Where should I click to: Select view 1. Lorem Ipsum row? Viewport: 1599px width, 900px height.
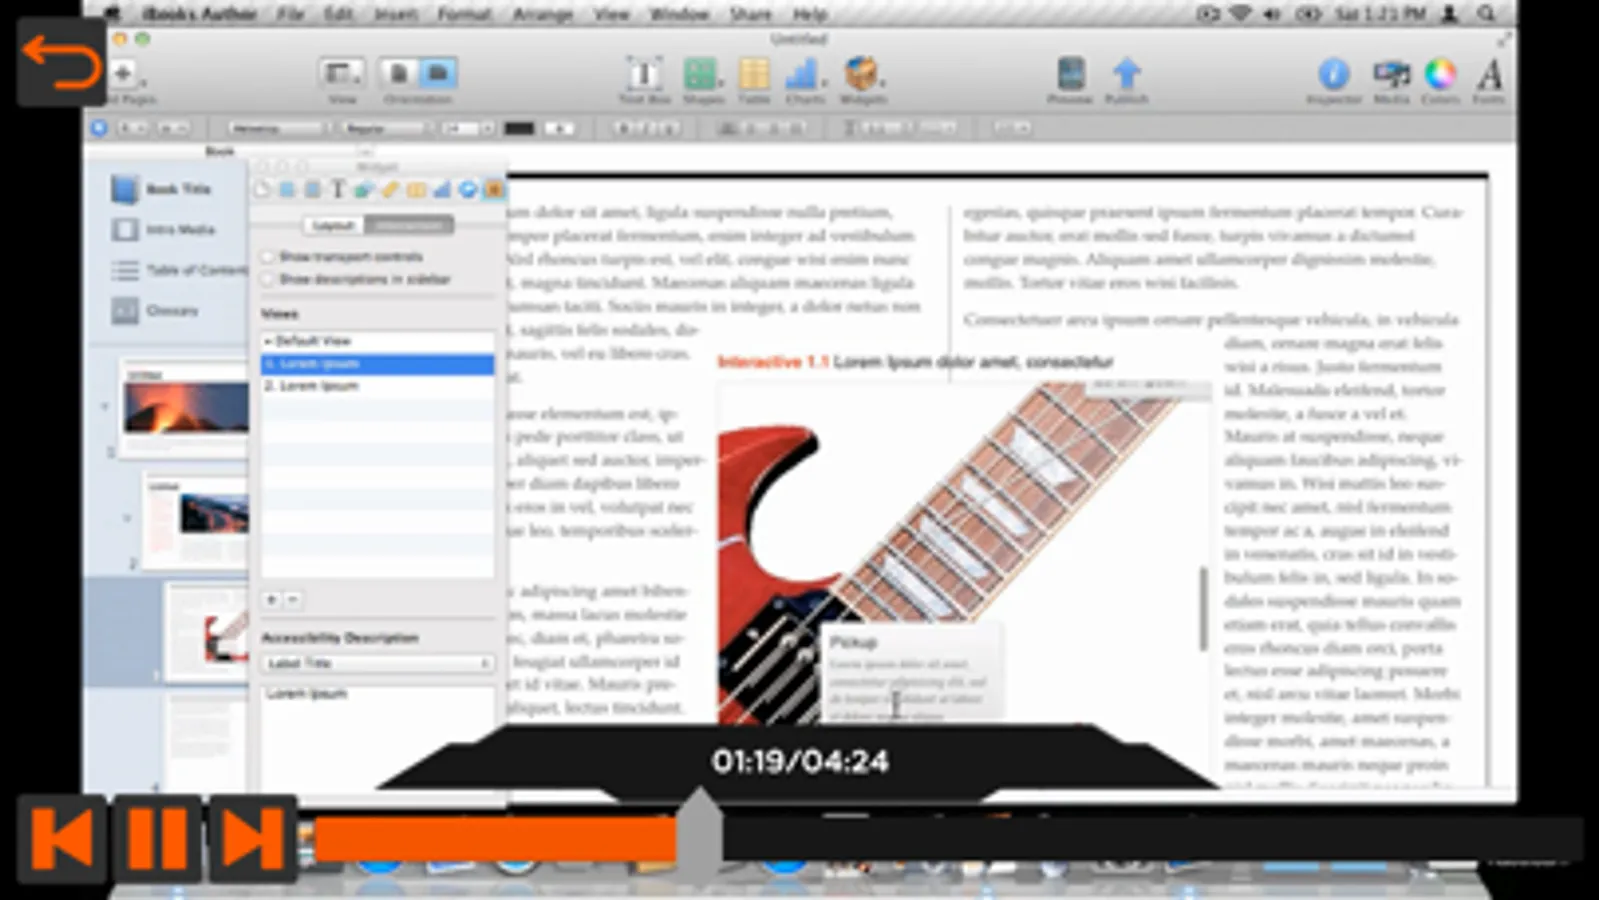[377, 364]
